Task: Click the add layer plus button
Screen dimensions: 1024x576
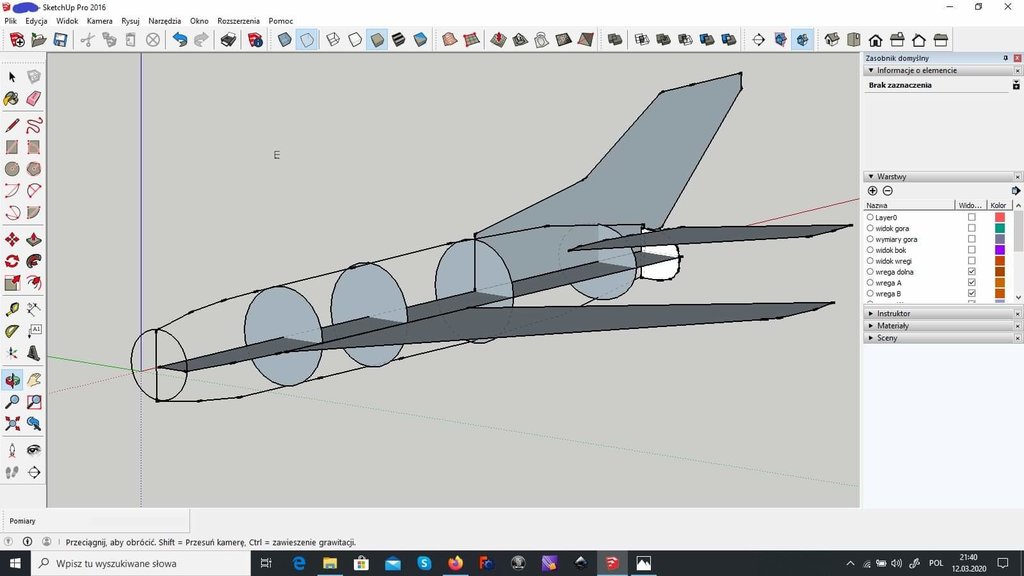Action: [872, 191]
